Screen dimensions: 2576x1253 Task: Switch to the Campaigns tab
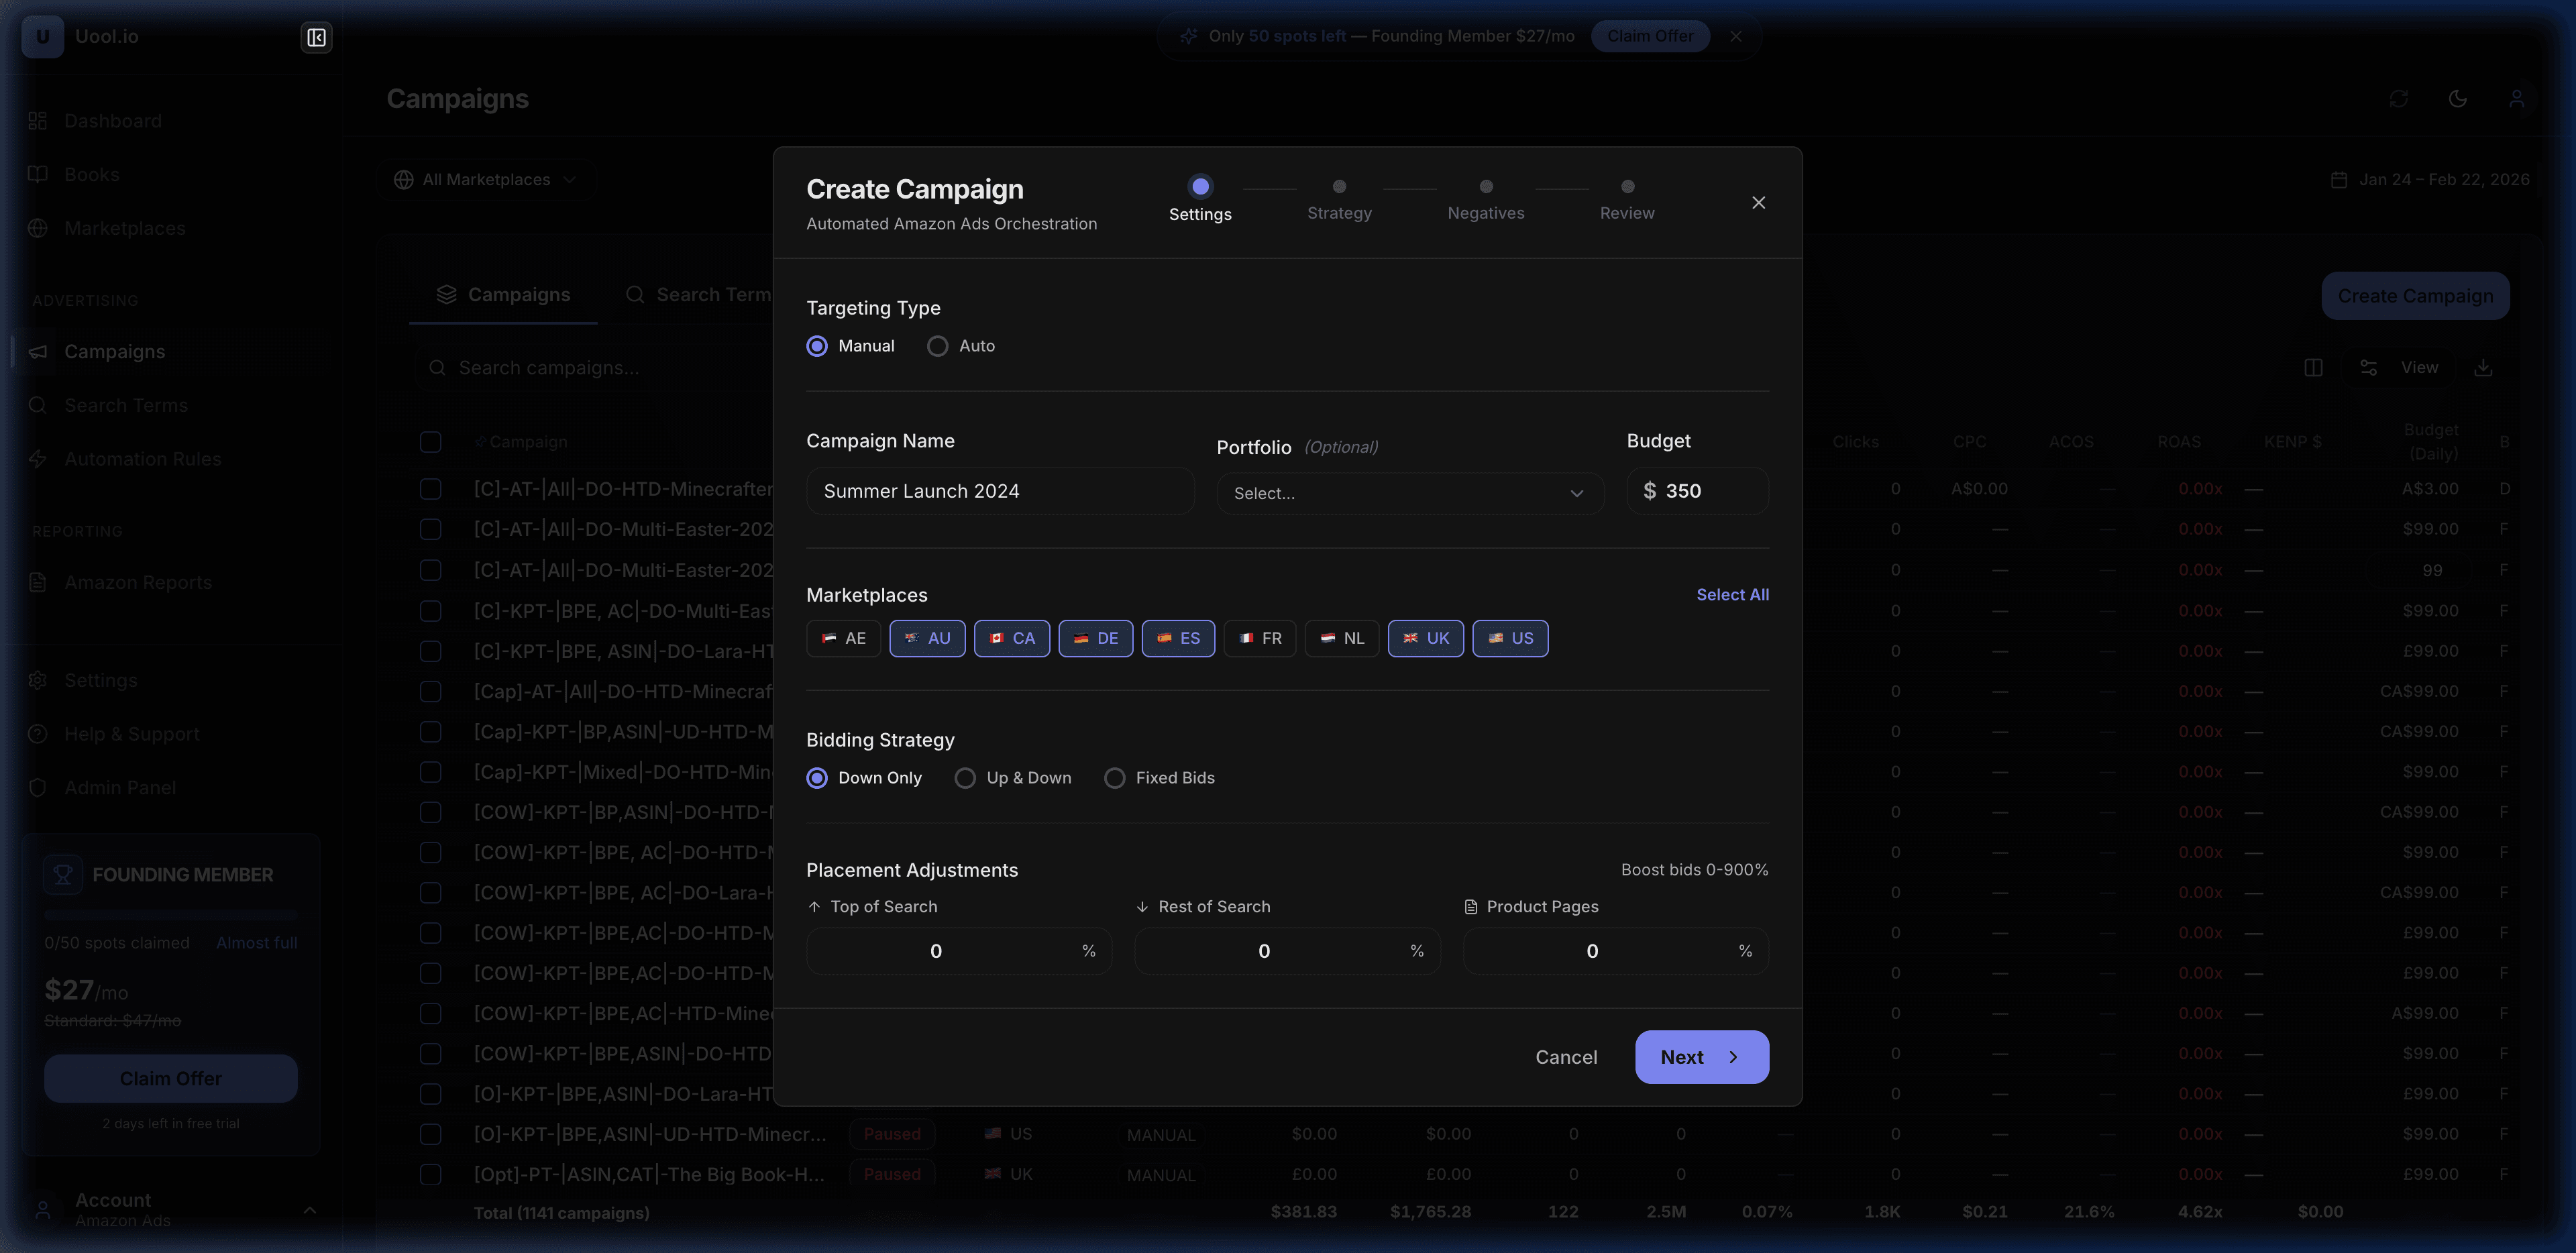click(x=503, y=294)
